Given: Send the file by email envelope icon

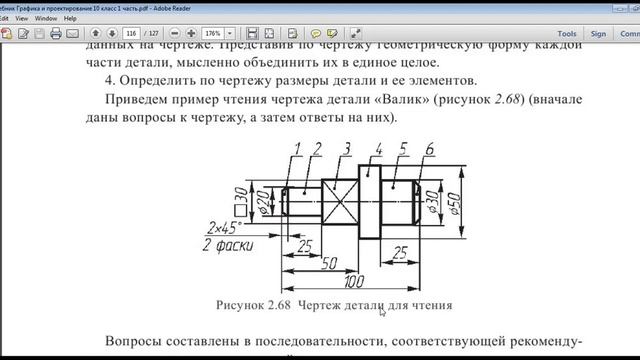Looking at the screenshot, I should pyautogui.click(x=72, y=33).
